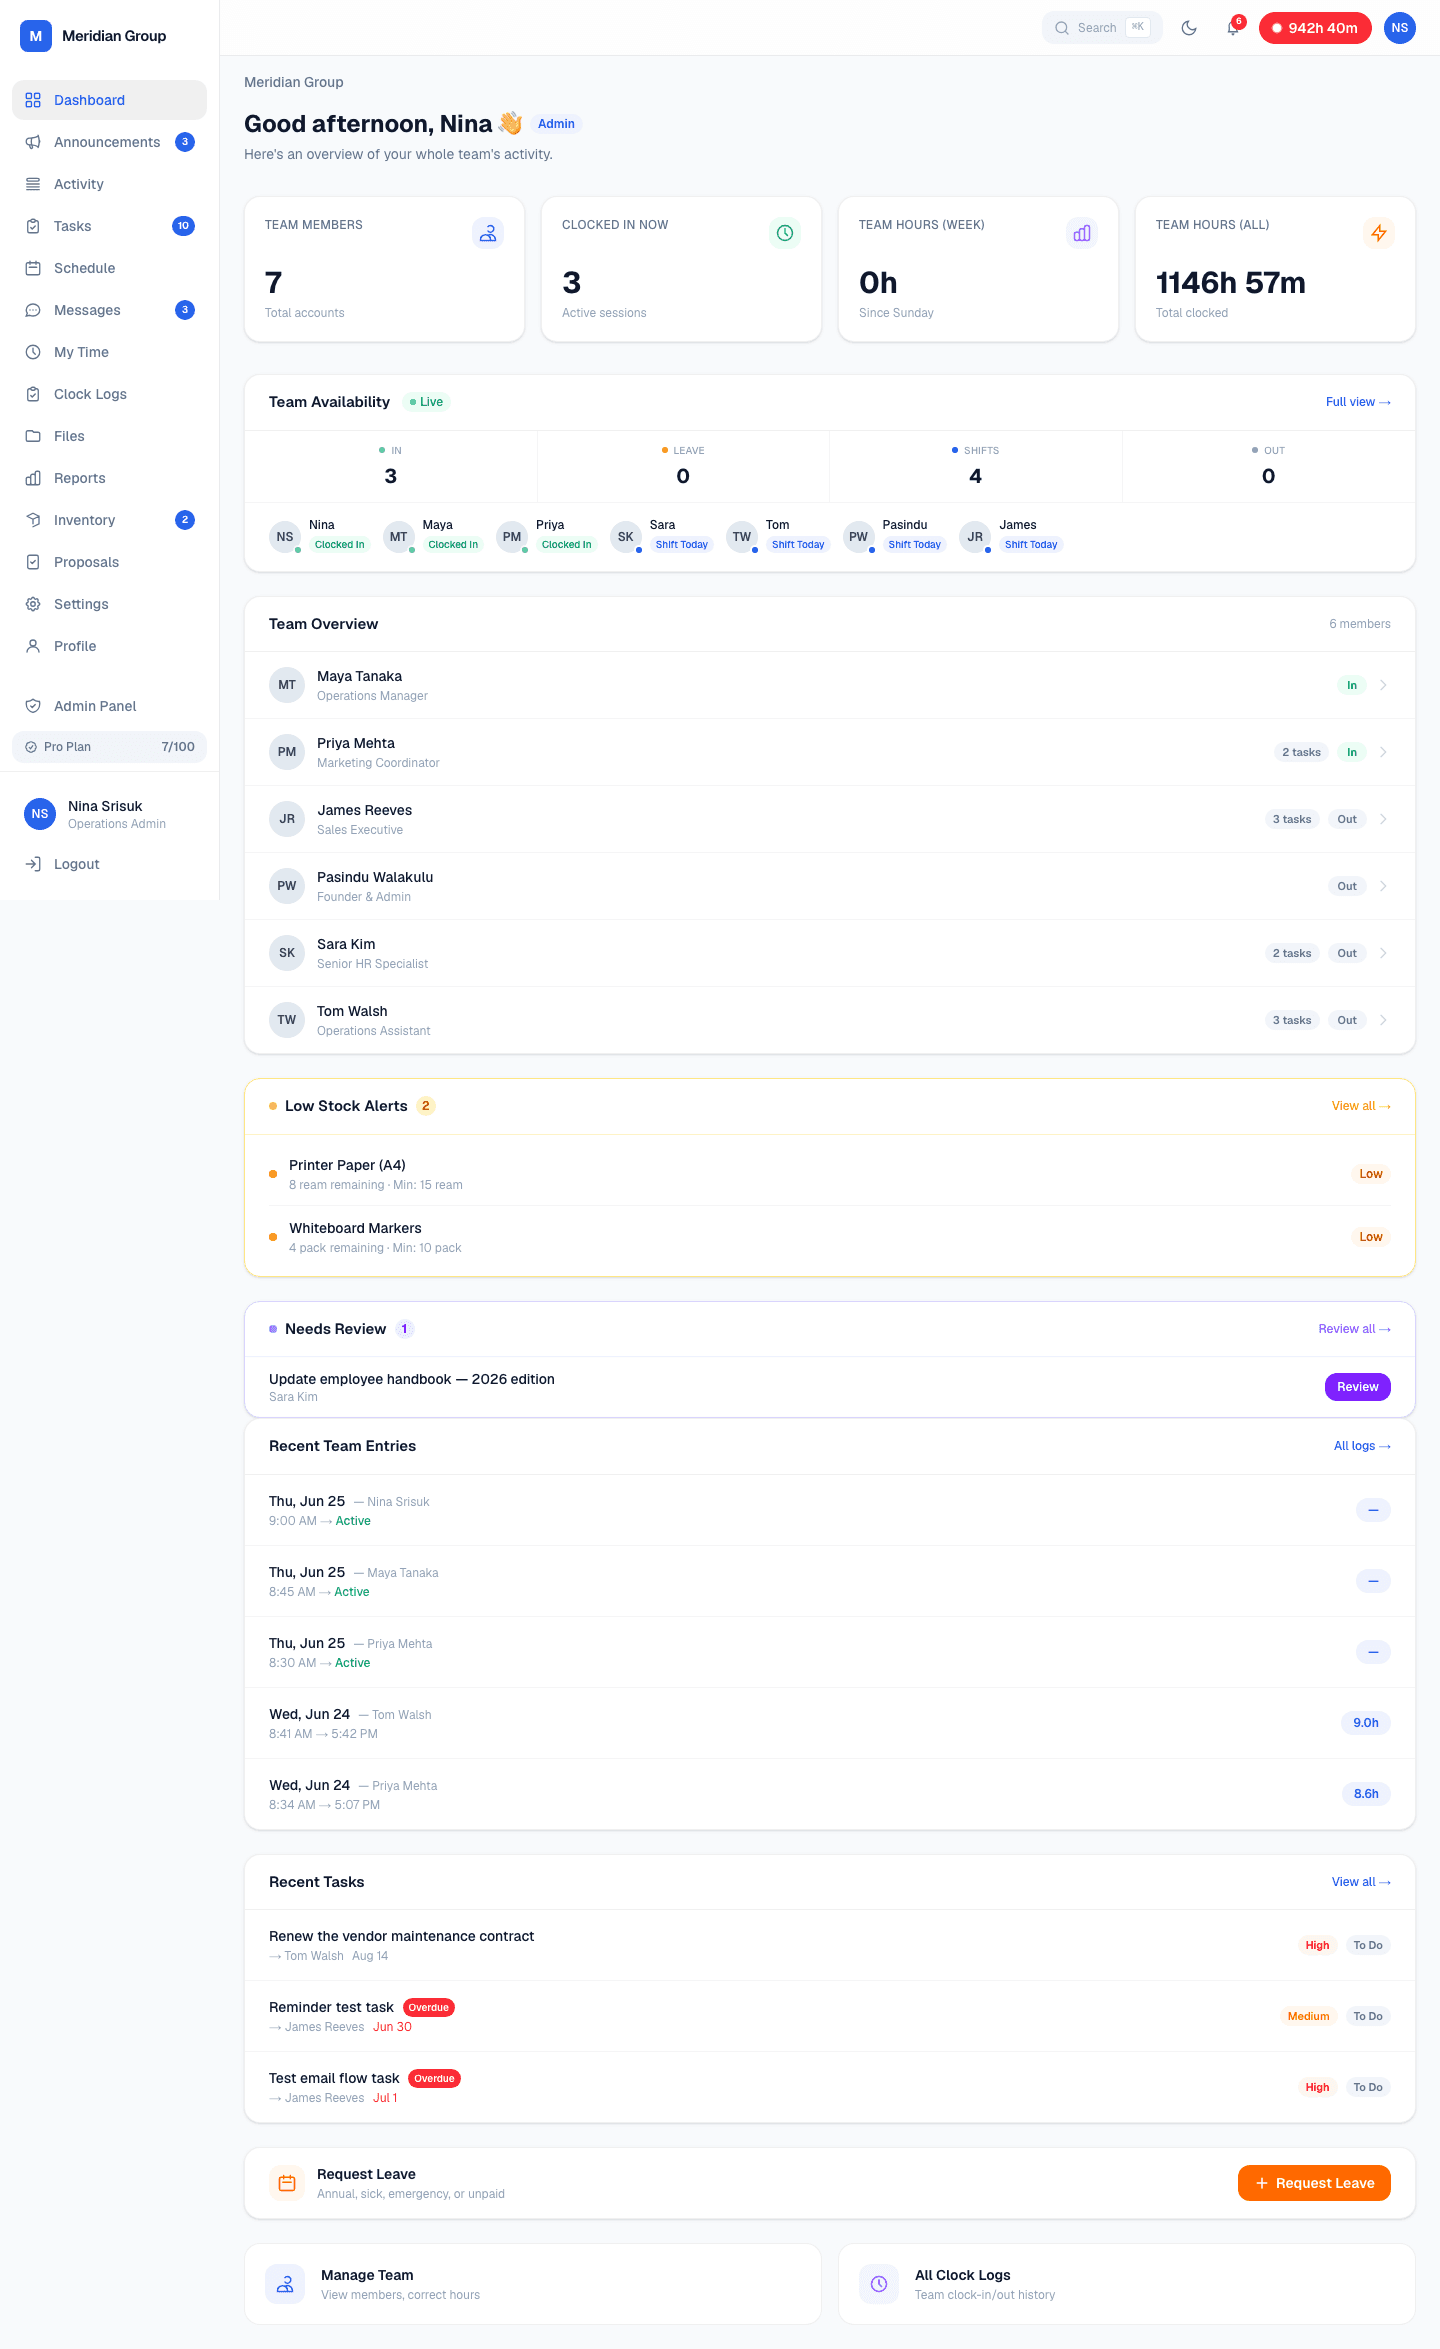Open Test email flow task
Viewport: 1440px width, 2349px height.
point(830,2087)
